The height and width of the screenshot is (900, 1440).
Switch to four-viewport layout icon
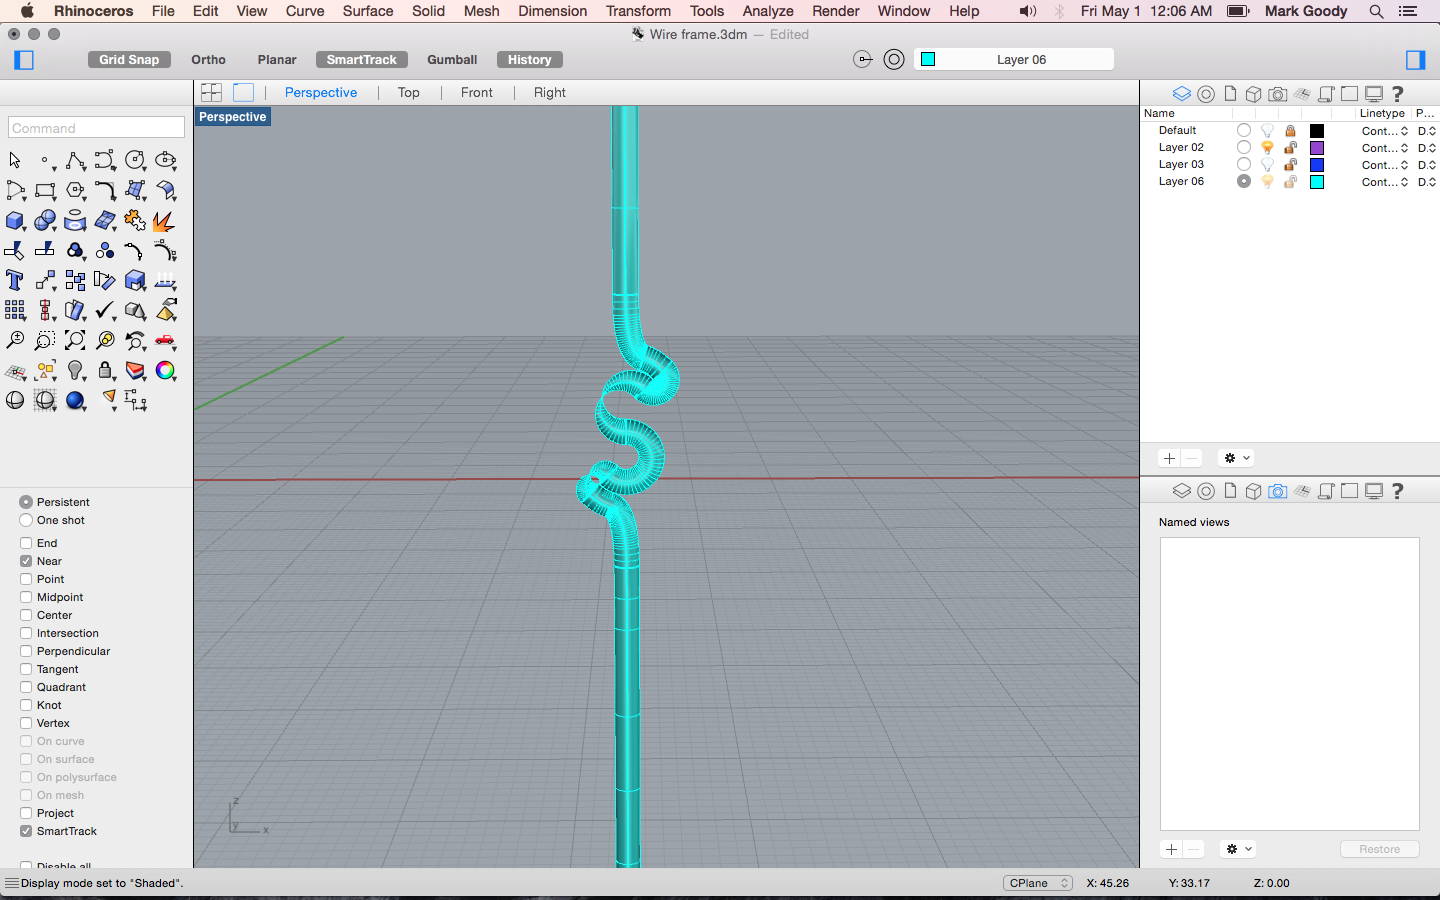(211, 92)
